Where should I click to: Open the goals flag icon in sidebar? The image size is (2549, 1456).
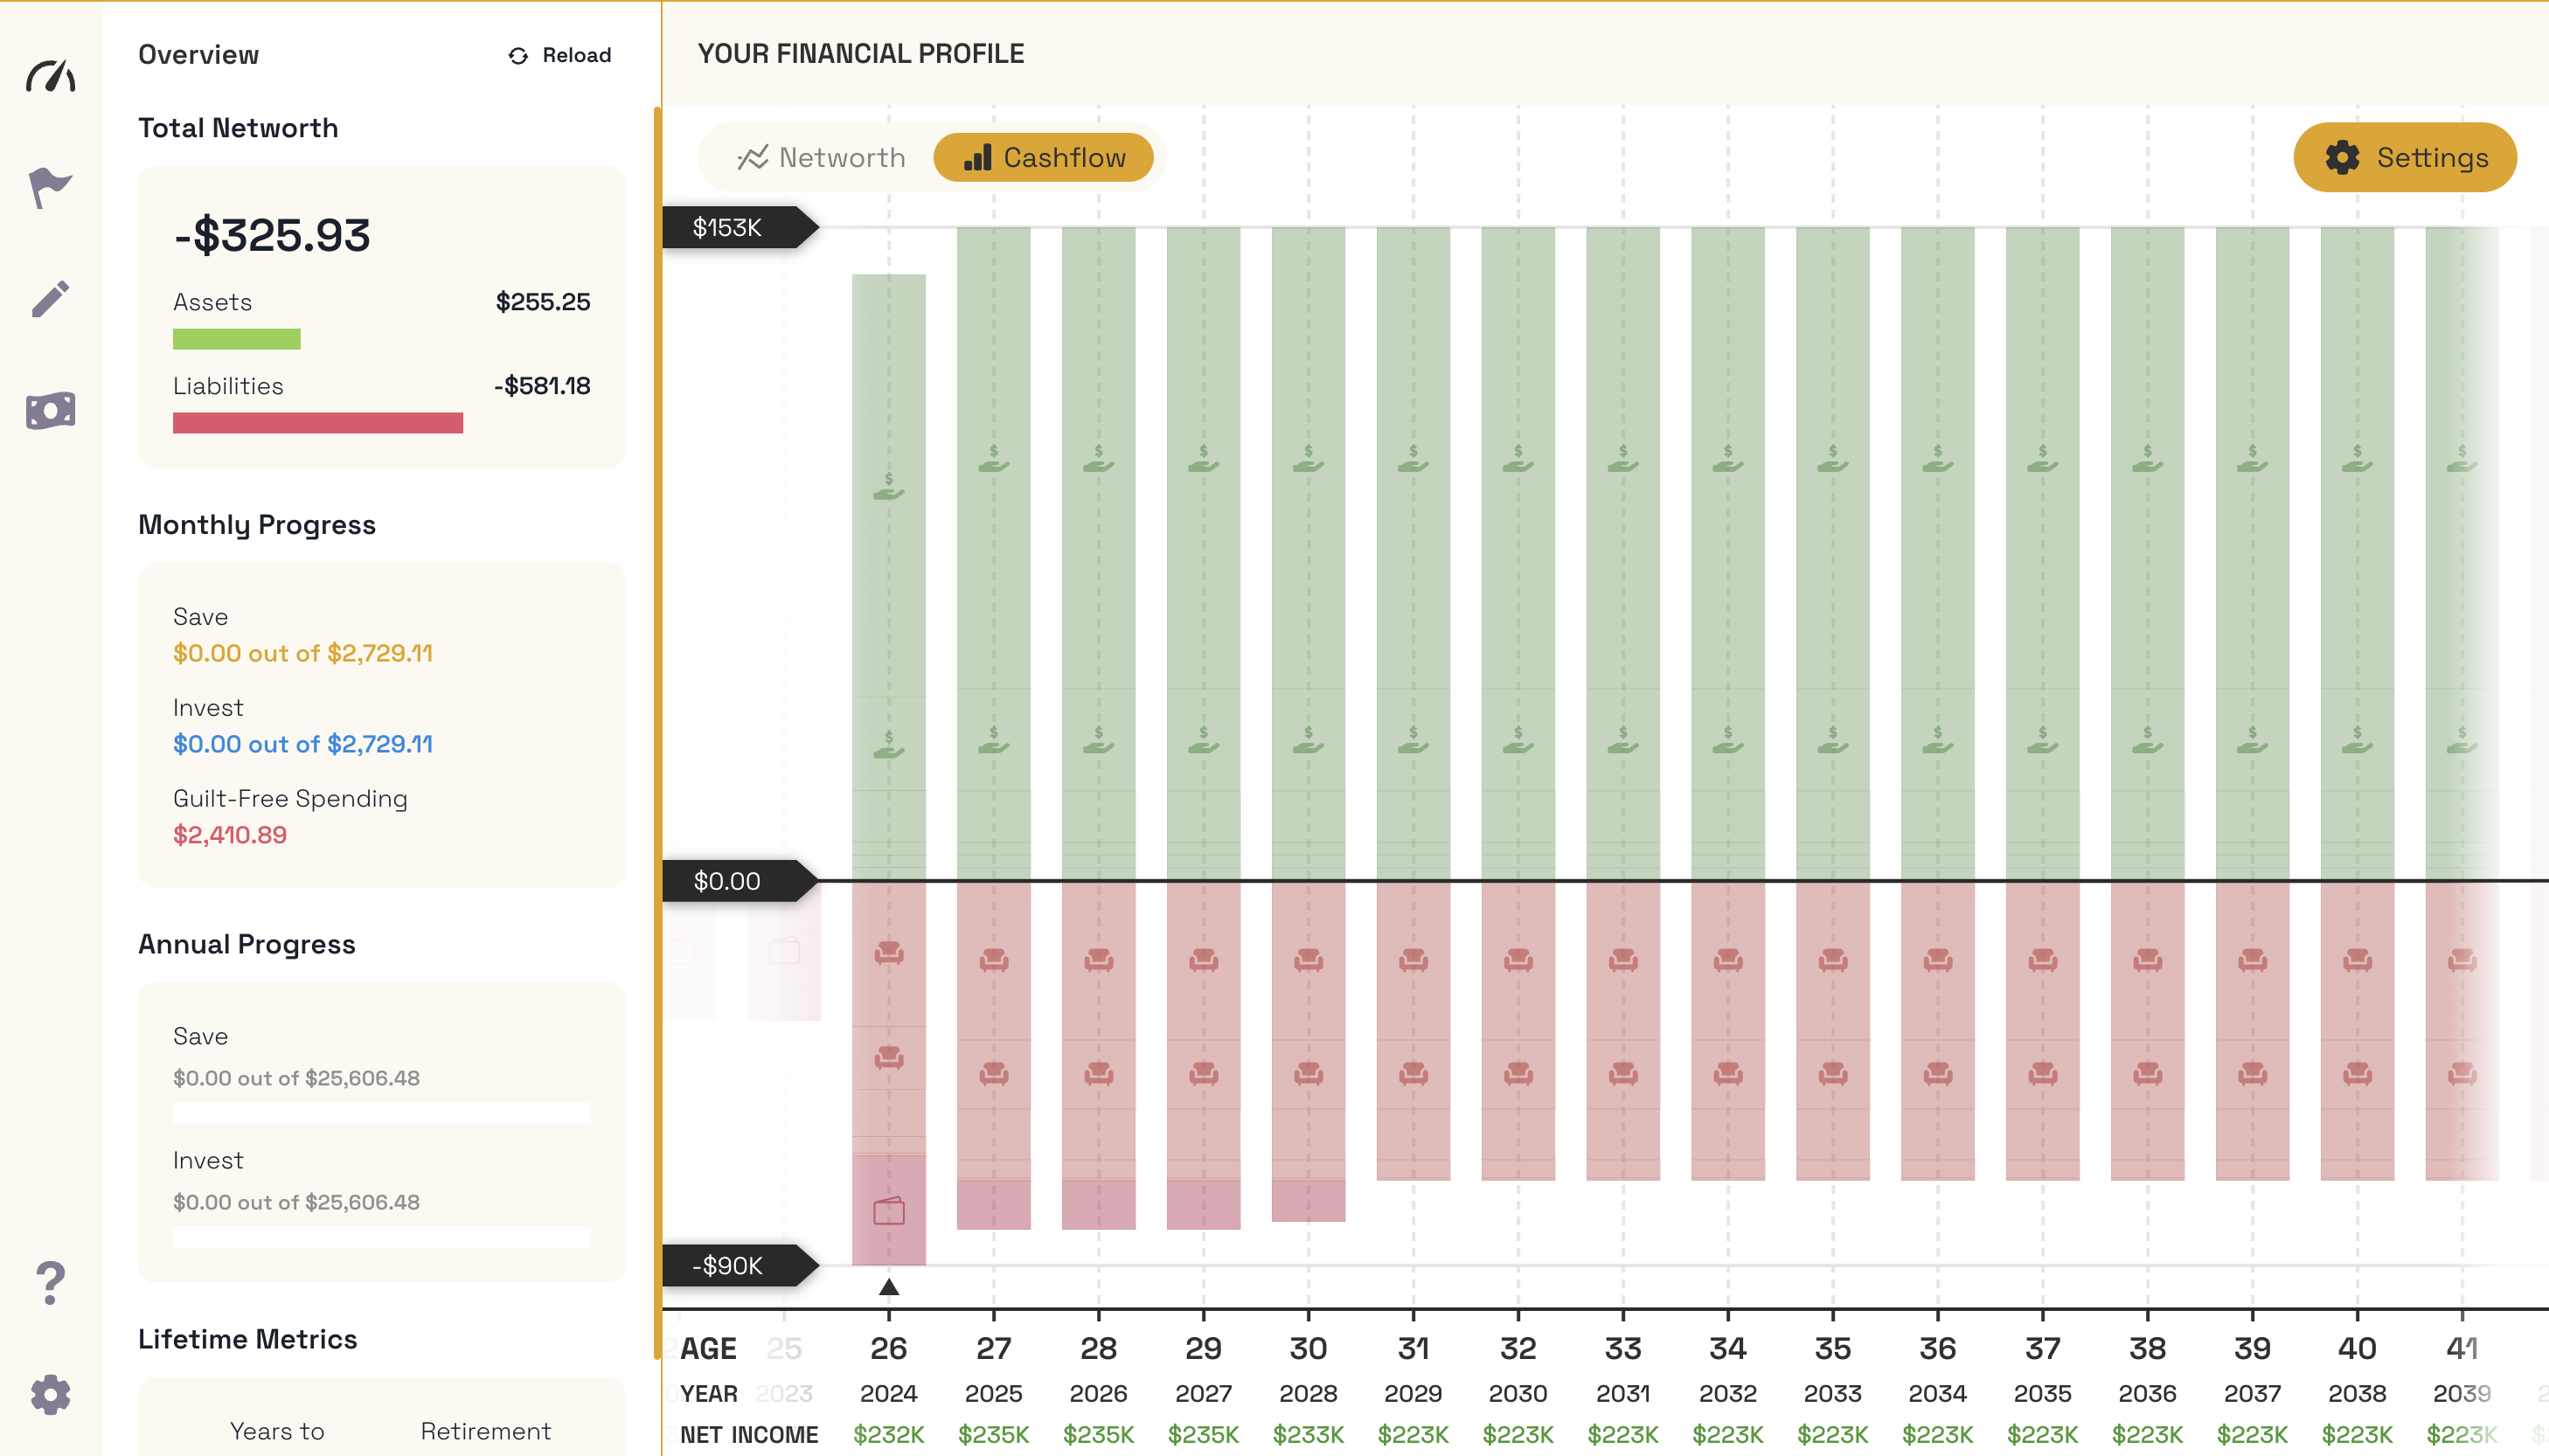click(50, 187)
